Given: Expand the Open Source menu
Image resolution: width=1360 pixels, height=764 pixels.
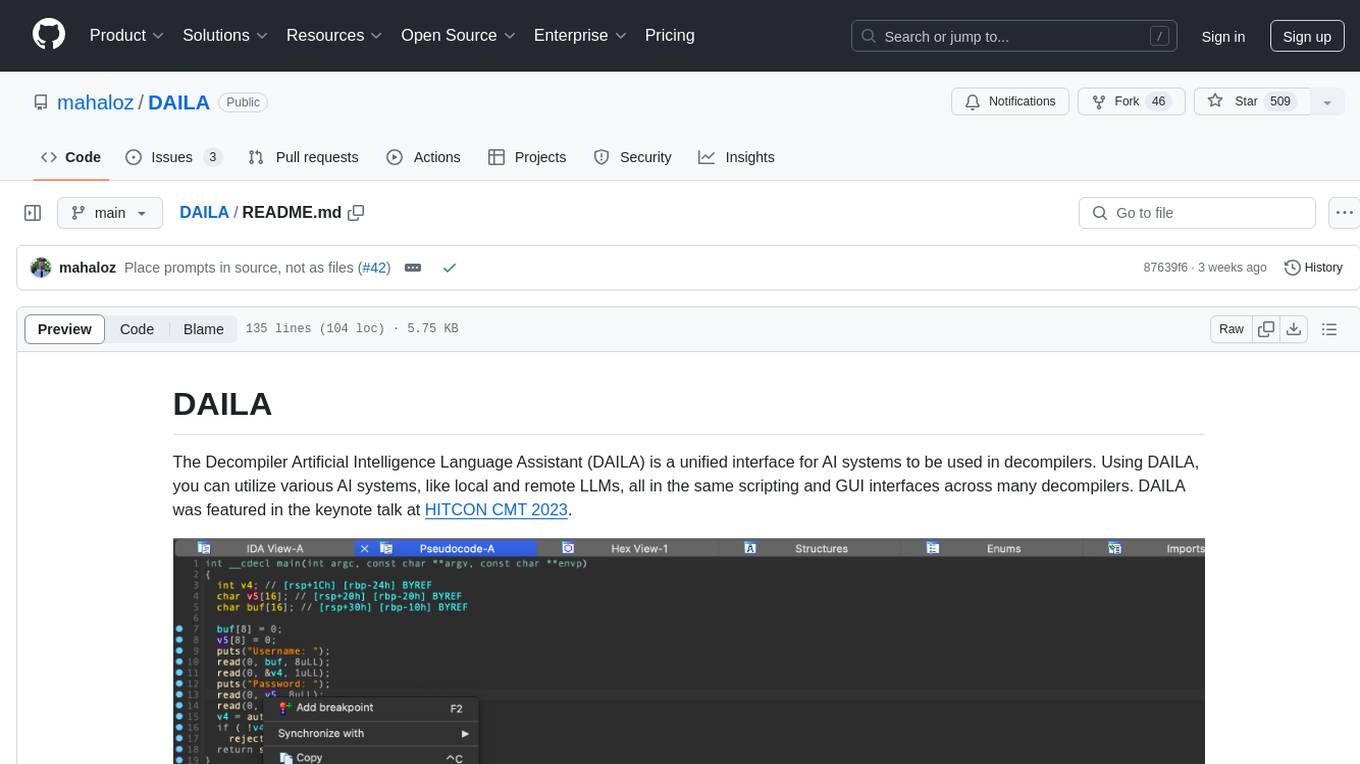Looking at the screenshot, I should 458,35.
